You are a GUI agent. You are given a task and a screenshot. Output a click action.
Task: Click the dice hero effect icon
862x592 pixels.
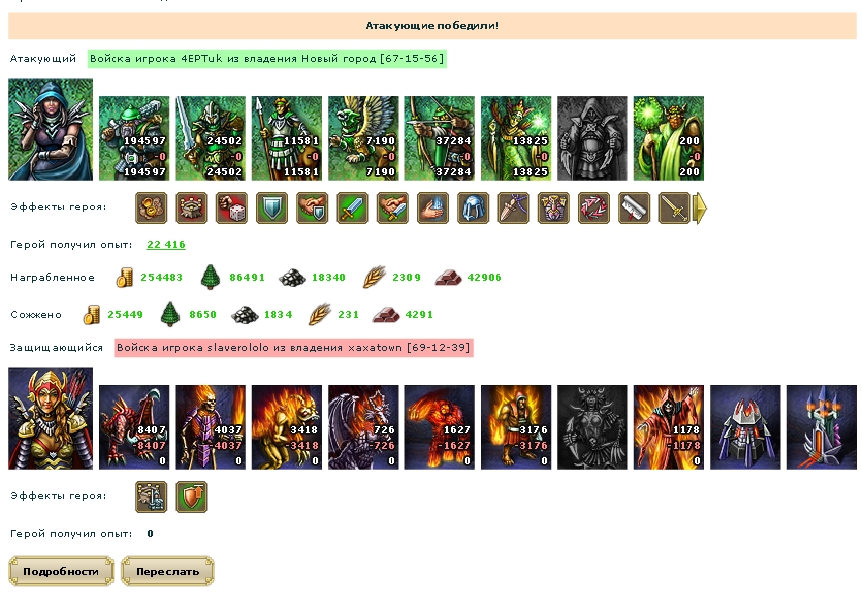click(x=231, y=208)
